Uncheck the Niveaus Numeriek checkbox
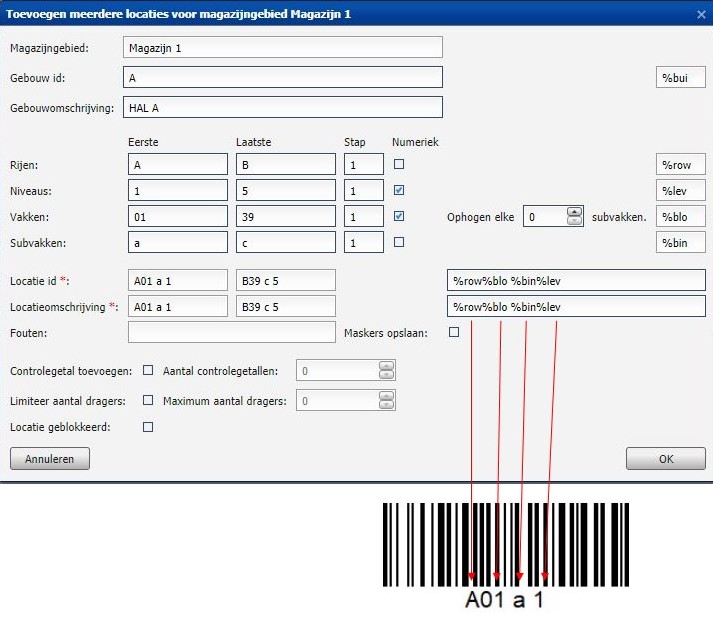The width and height of the screenshot is (713, 622). tap(399, 190)
